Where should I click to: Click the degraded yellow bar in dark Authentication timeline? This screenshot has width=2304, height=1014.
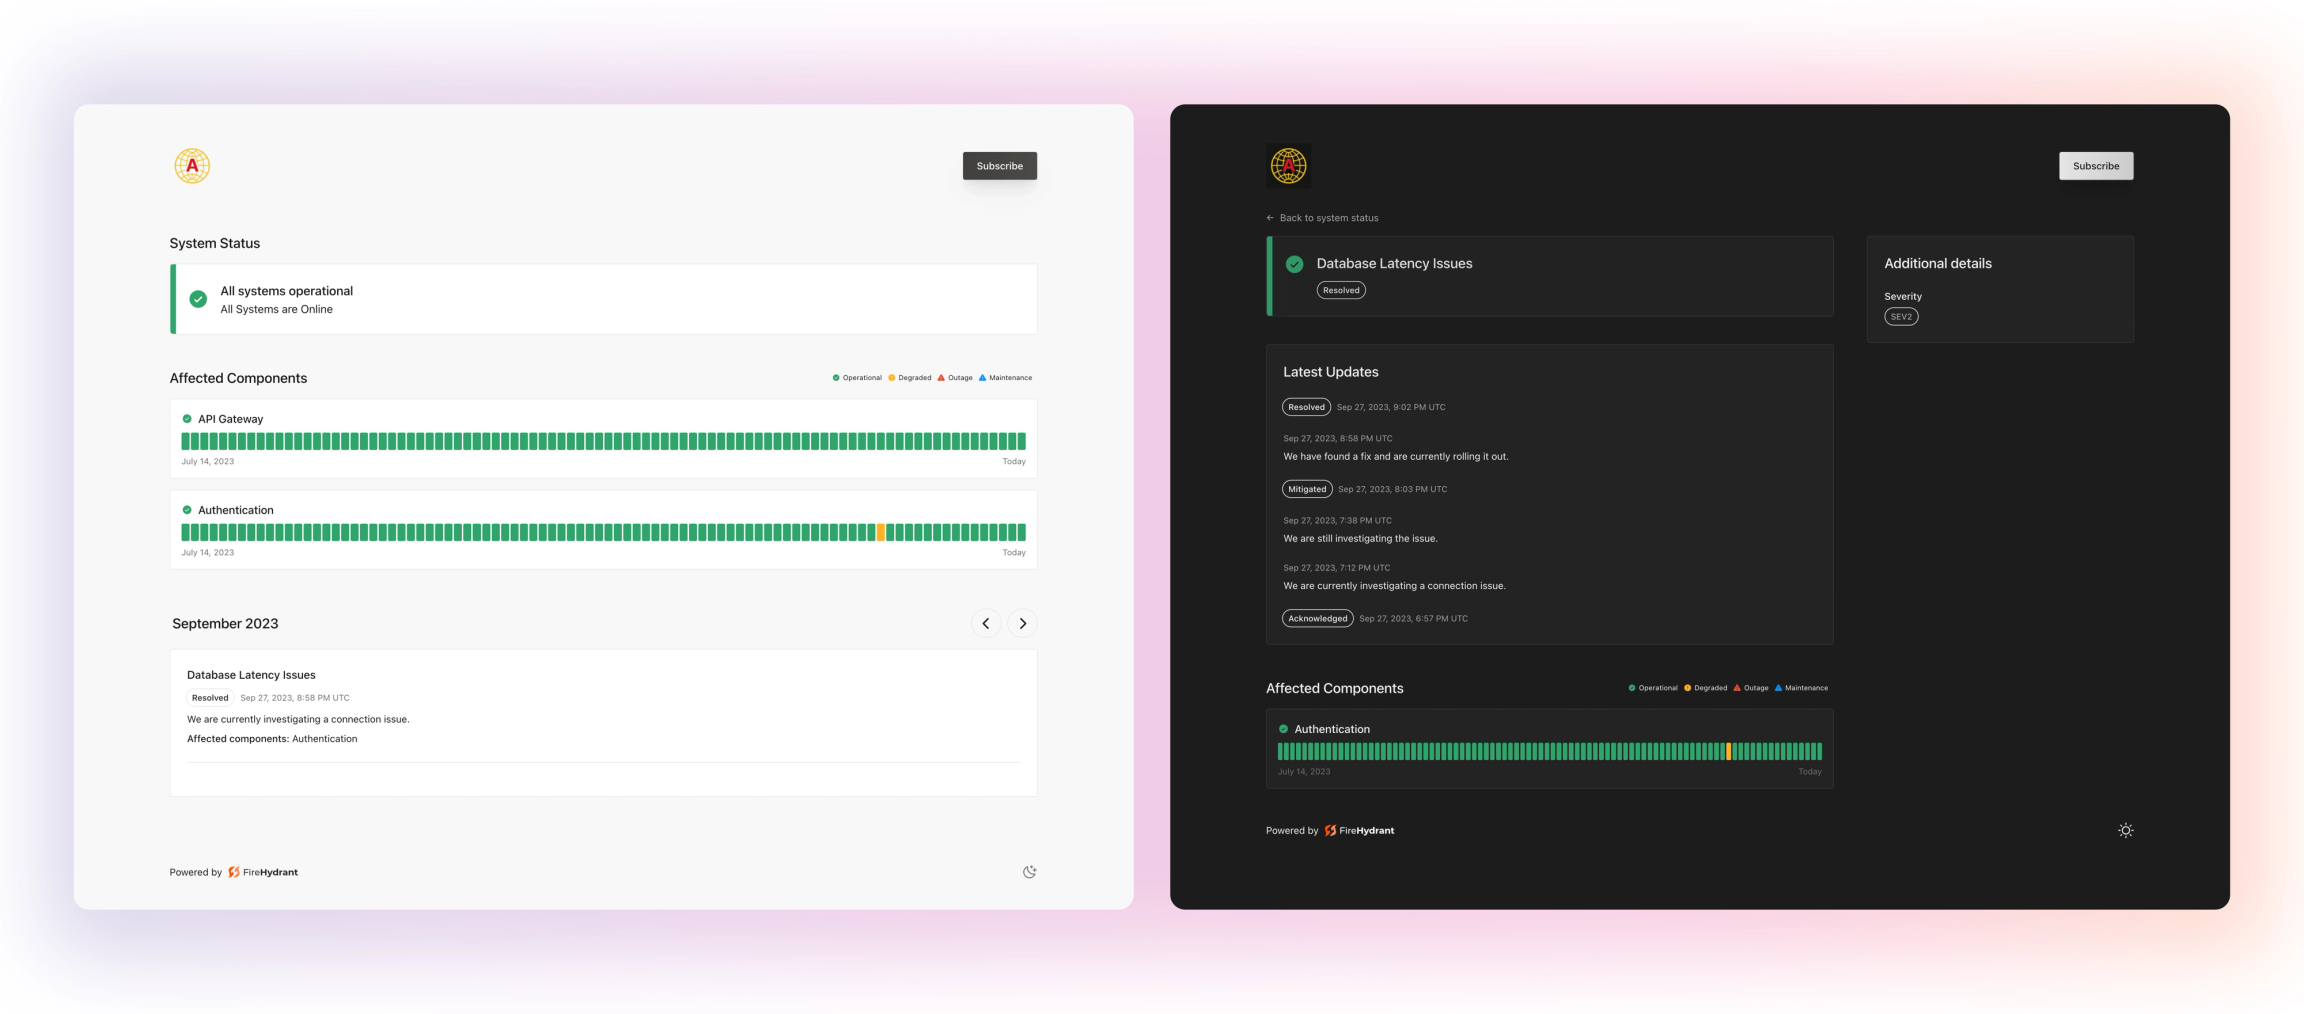click(x=1728, y=751)
